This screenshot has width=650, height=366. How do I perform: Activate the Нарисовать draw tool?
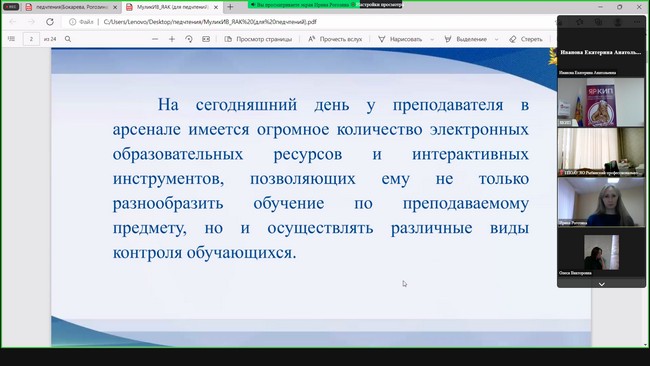(400, 39)
